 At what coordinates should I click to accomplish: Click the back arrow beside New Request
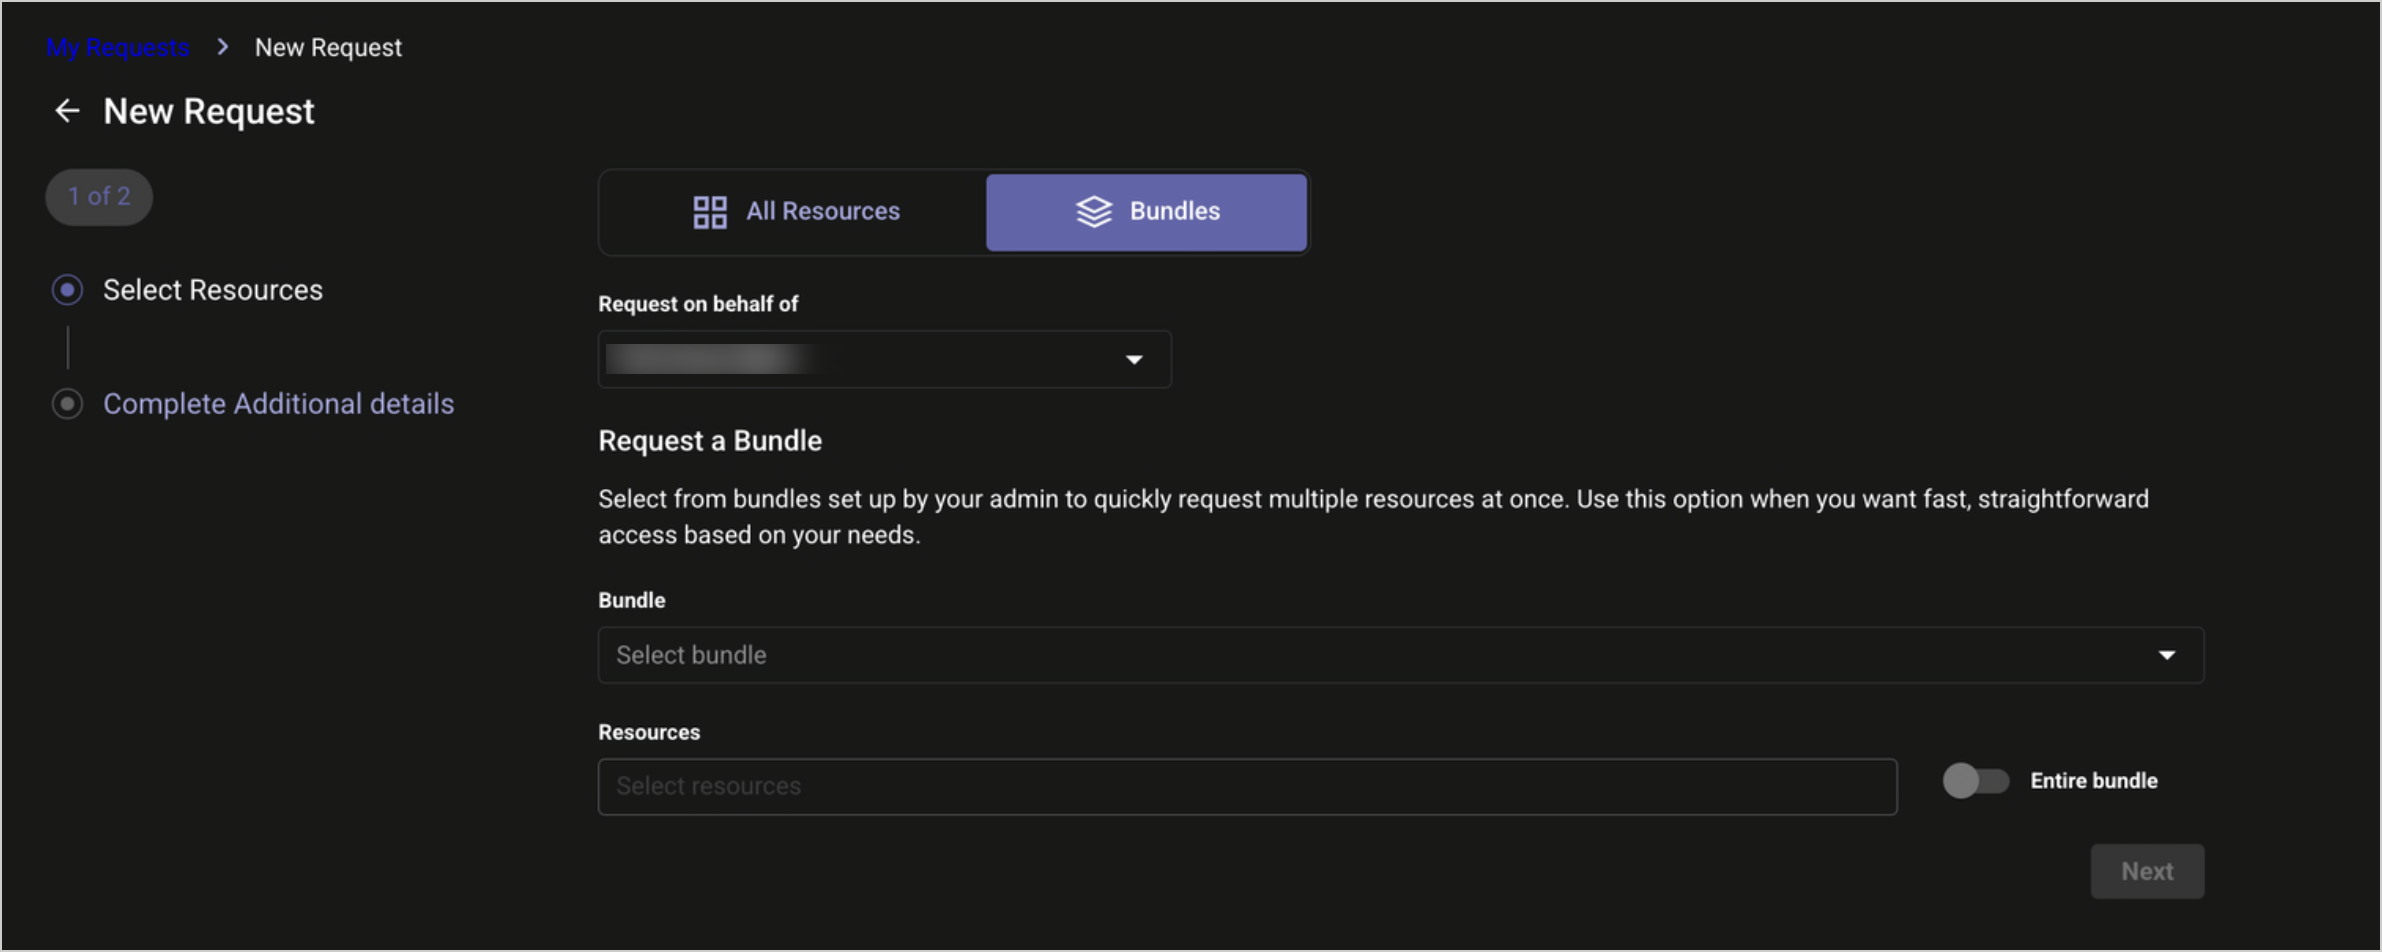tap(67, 111)
